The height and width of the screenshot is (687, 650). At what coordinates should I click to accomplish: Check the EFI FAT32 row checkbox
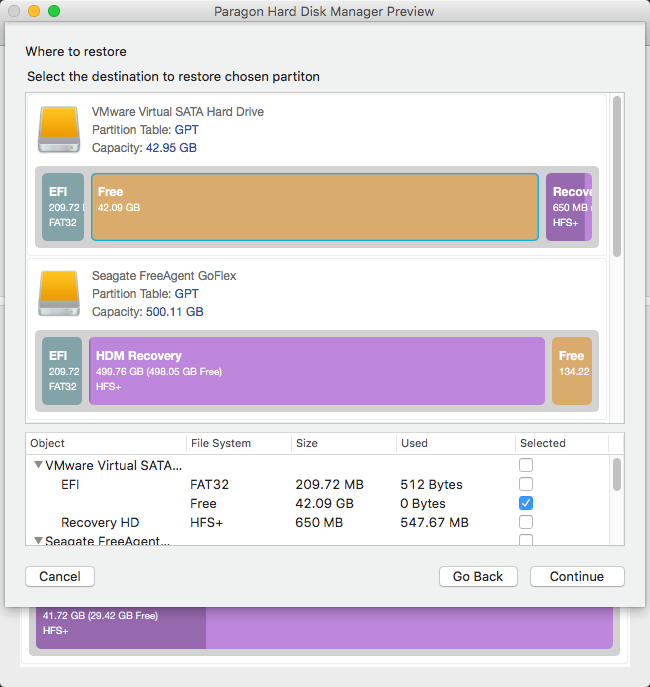526,484
